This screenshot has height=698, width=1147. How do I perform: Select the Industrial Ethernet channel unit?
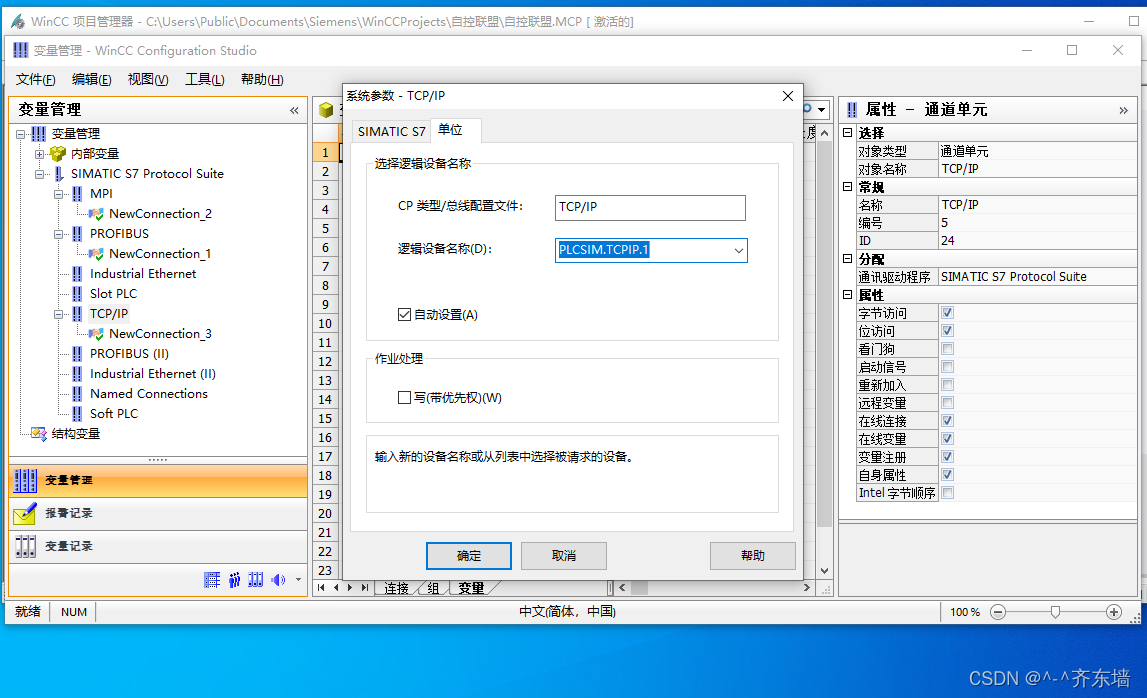coord(143,273)
